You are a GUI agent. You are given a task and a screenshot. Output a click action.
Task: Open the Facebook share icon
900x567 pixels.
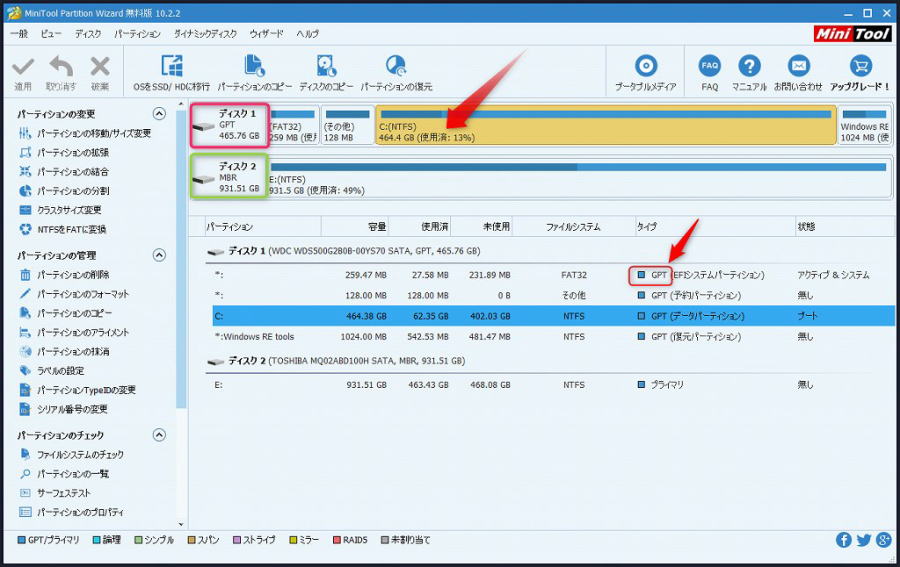844,539
